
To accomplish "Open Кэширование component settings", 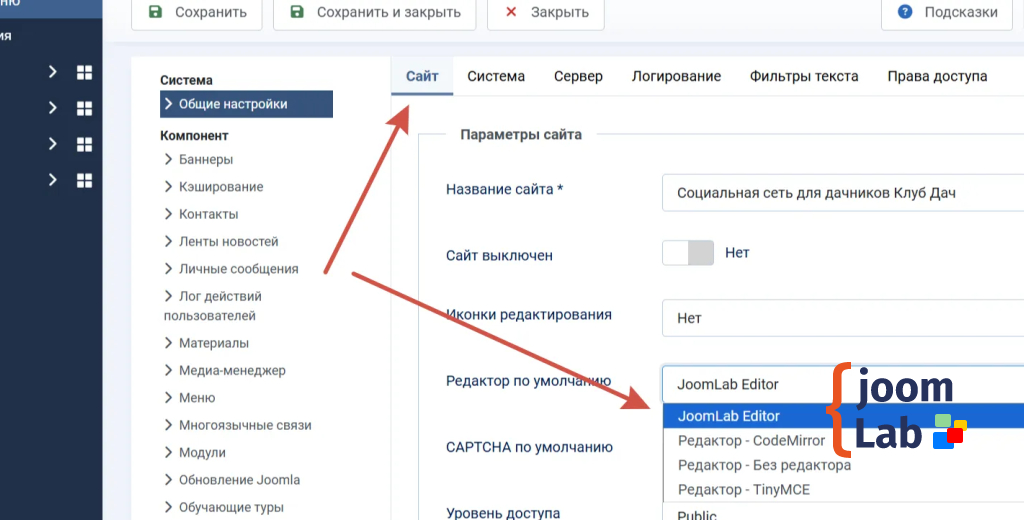I will pos(221,187).
